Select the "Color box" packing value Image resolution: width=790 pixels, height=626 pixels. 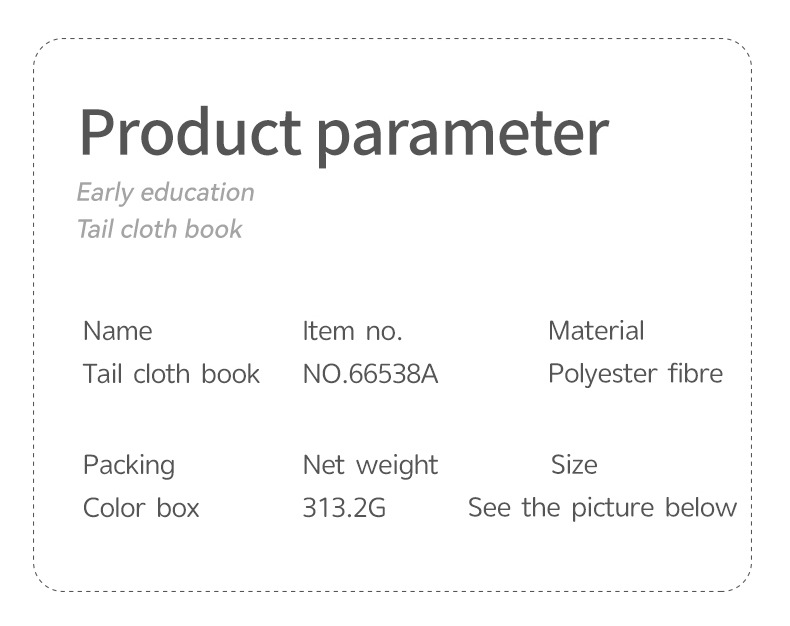(141, 508)
